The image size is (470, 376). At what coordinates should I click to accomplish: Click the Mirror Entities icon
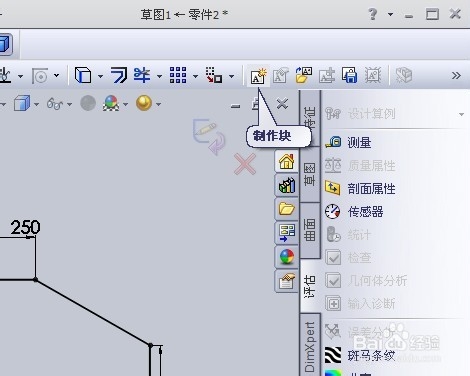click(142, 75)
